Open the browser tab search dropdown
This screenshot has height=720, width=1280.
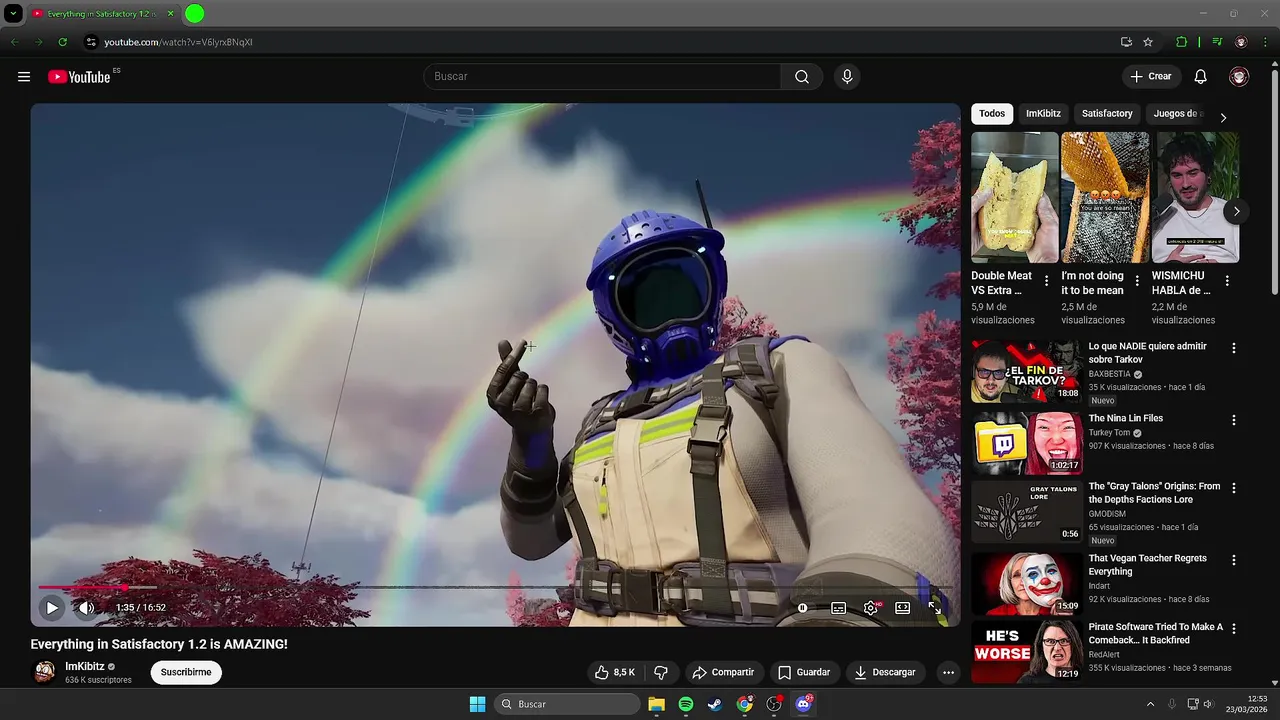[x=13, y=14]
